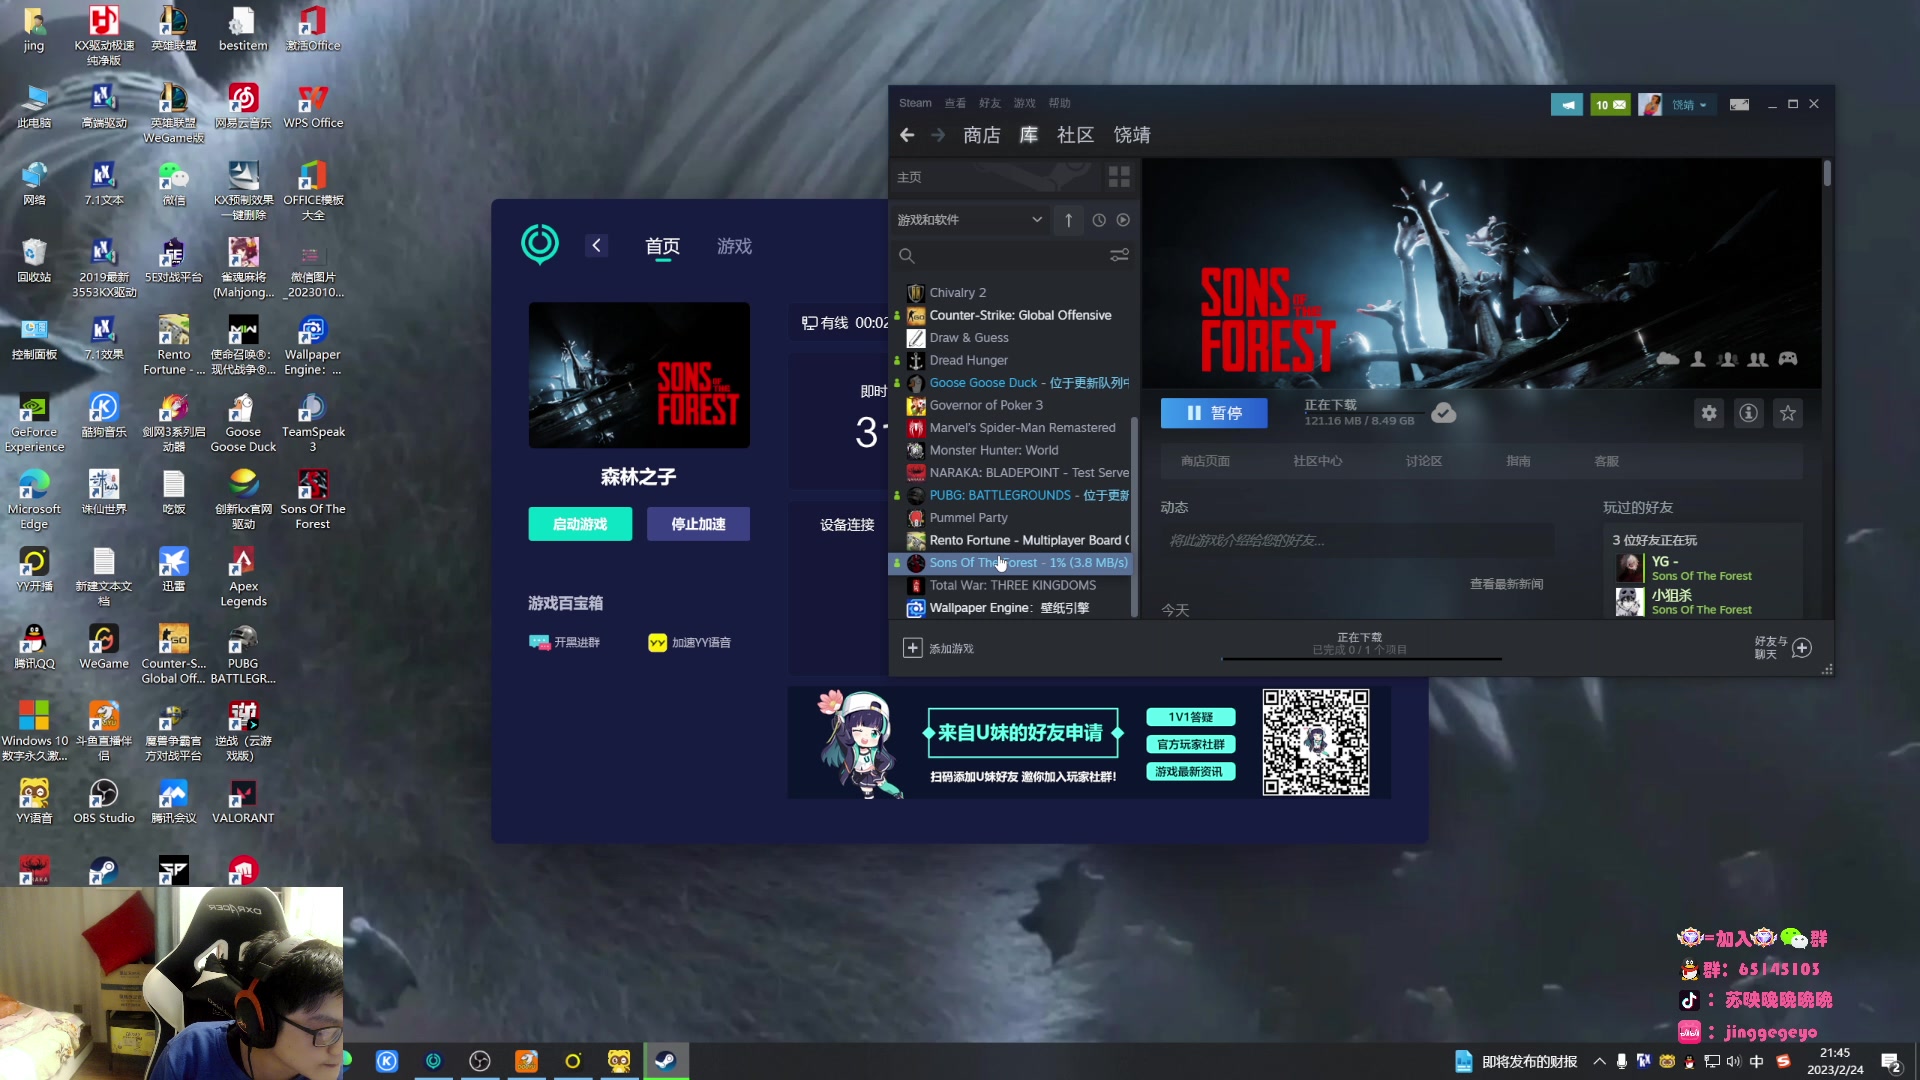This screenshot has height=1080, width=1920.
Task: Click Steam Cloud icon on game banner
Action: (1668, 359)
